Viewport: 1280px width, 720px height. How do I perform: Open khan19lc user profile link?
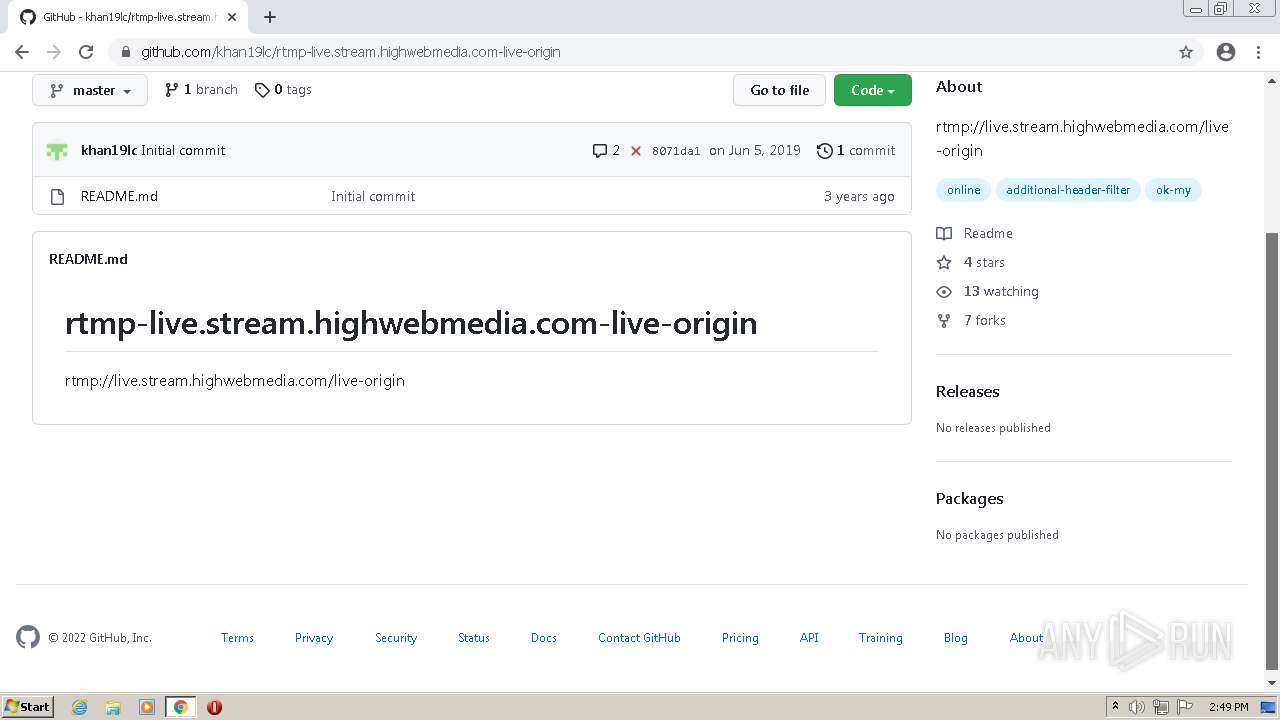pos(108,150)
